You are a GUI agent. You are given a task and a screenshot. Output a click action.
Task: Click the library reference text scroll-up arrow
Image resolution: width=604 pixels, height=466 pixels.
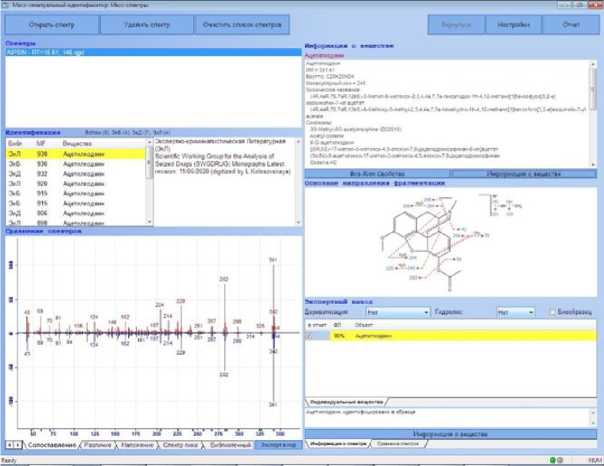pos(298,142)
